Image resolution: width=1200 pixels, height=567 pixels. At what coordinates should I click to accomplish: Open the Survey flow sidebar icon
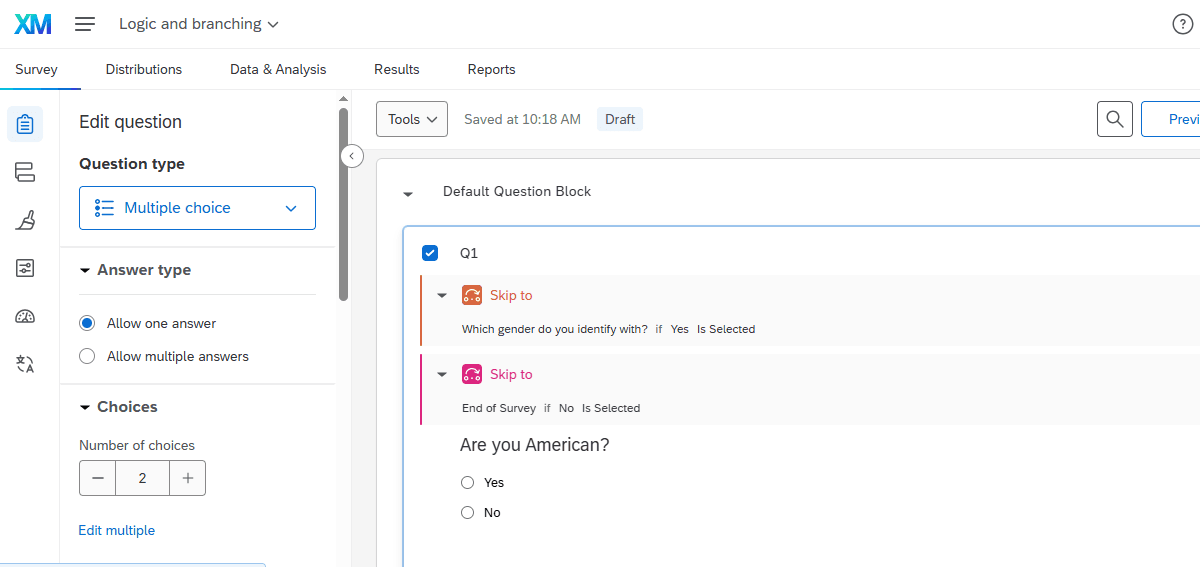pos(25,172)
